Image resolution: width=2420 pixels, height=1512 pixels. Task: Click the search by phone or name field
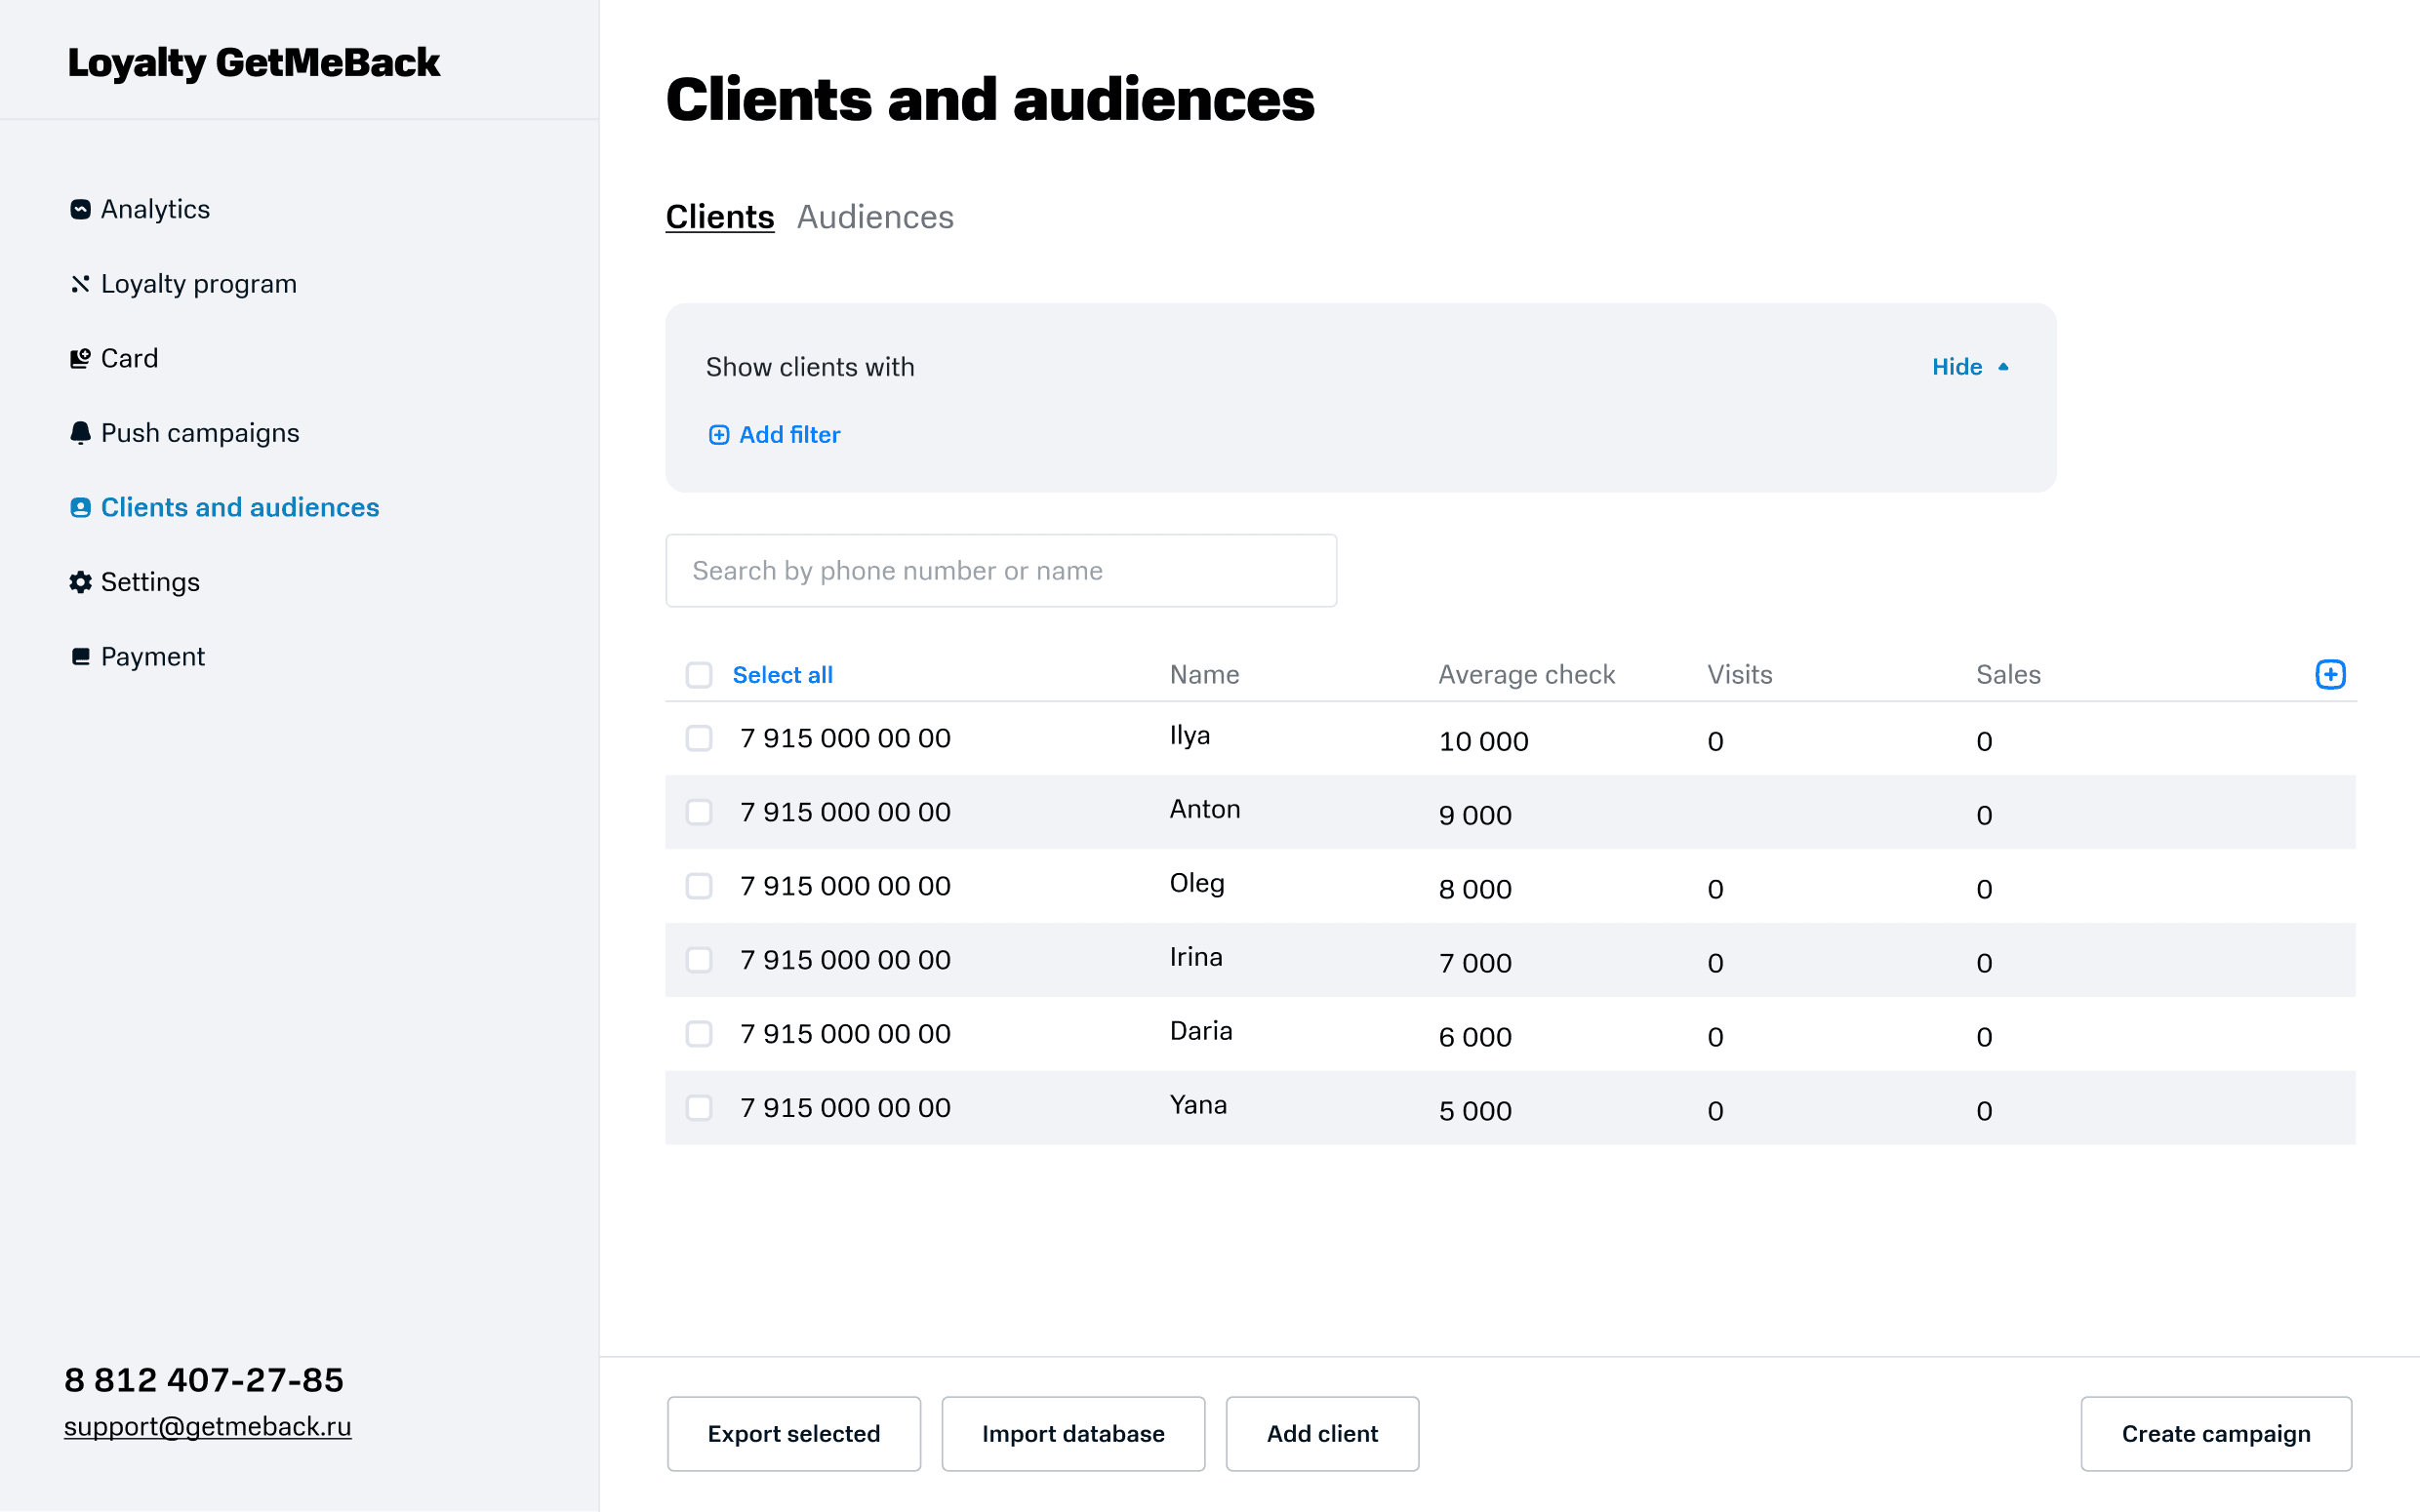click(1001, 571)
